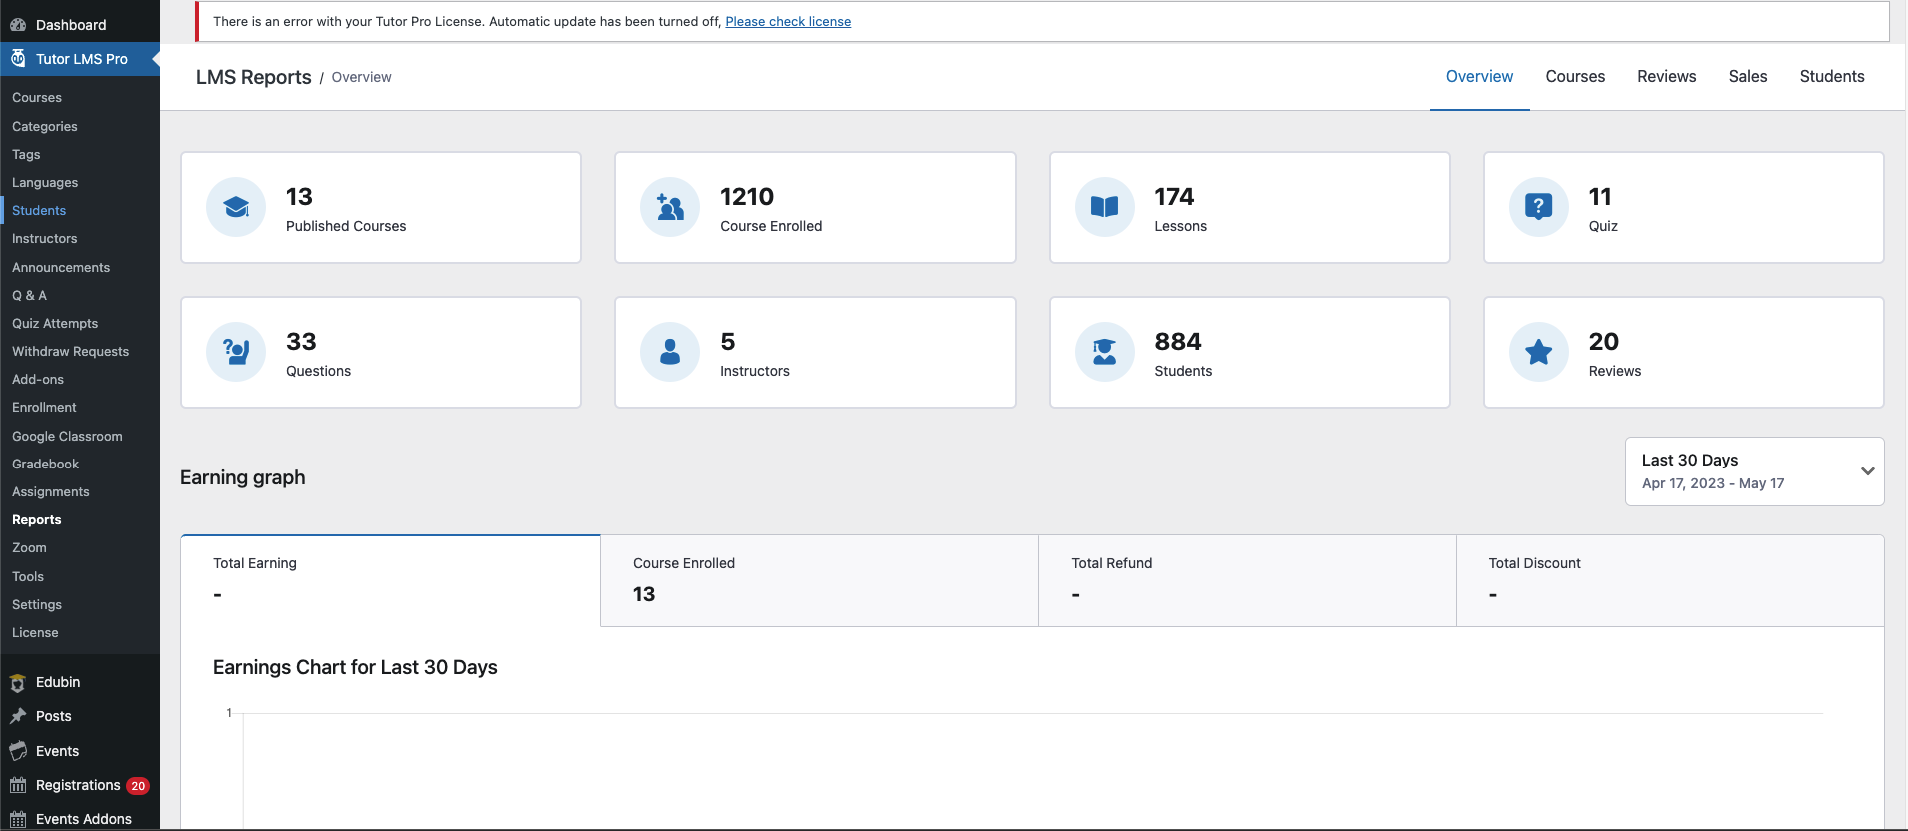The image size is (1908, 831).
Task: Click the Events ticket icon
Action: (x=18, y=751)
